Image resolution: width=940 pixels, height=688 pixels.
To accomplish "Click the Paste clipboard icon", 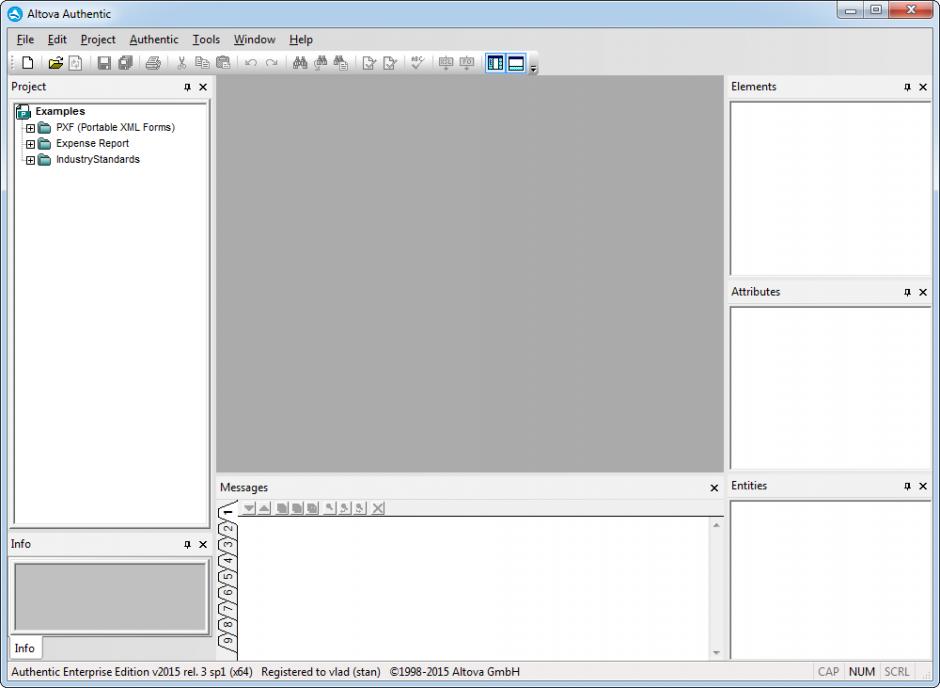I will 223,63.
